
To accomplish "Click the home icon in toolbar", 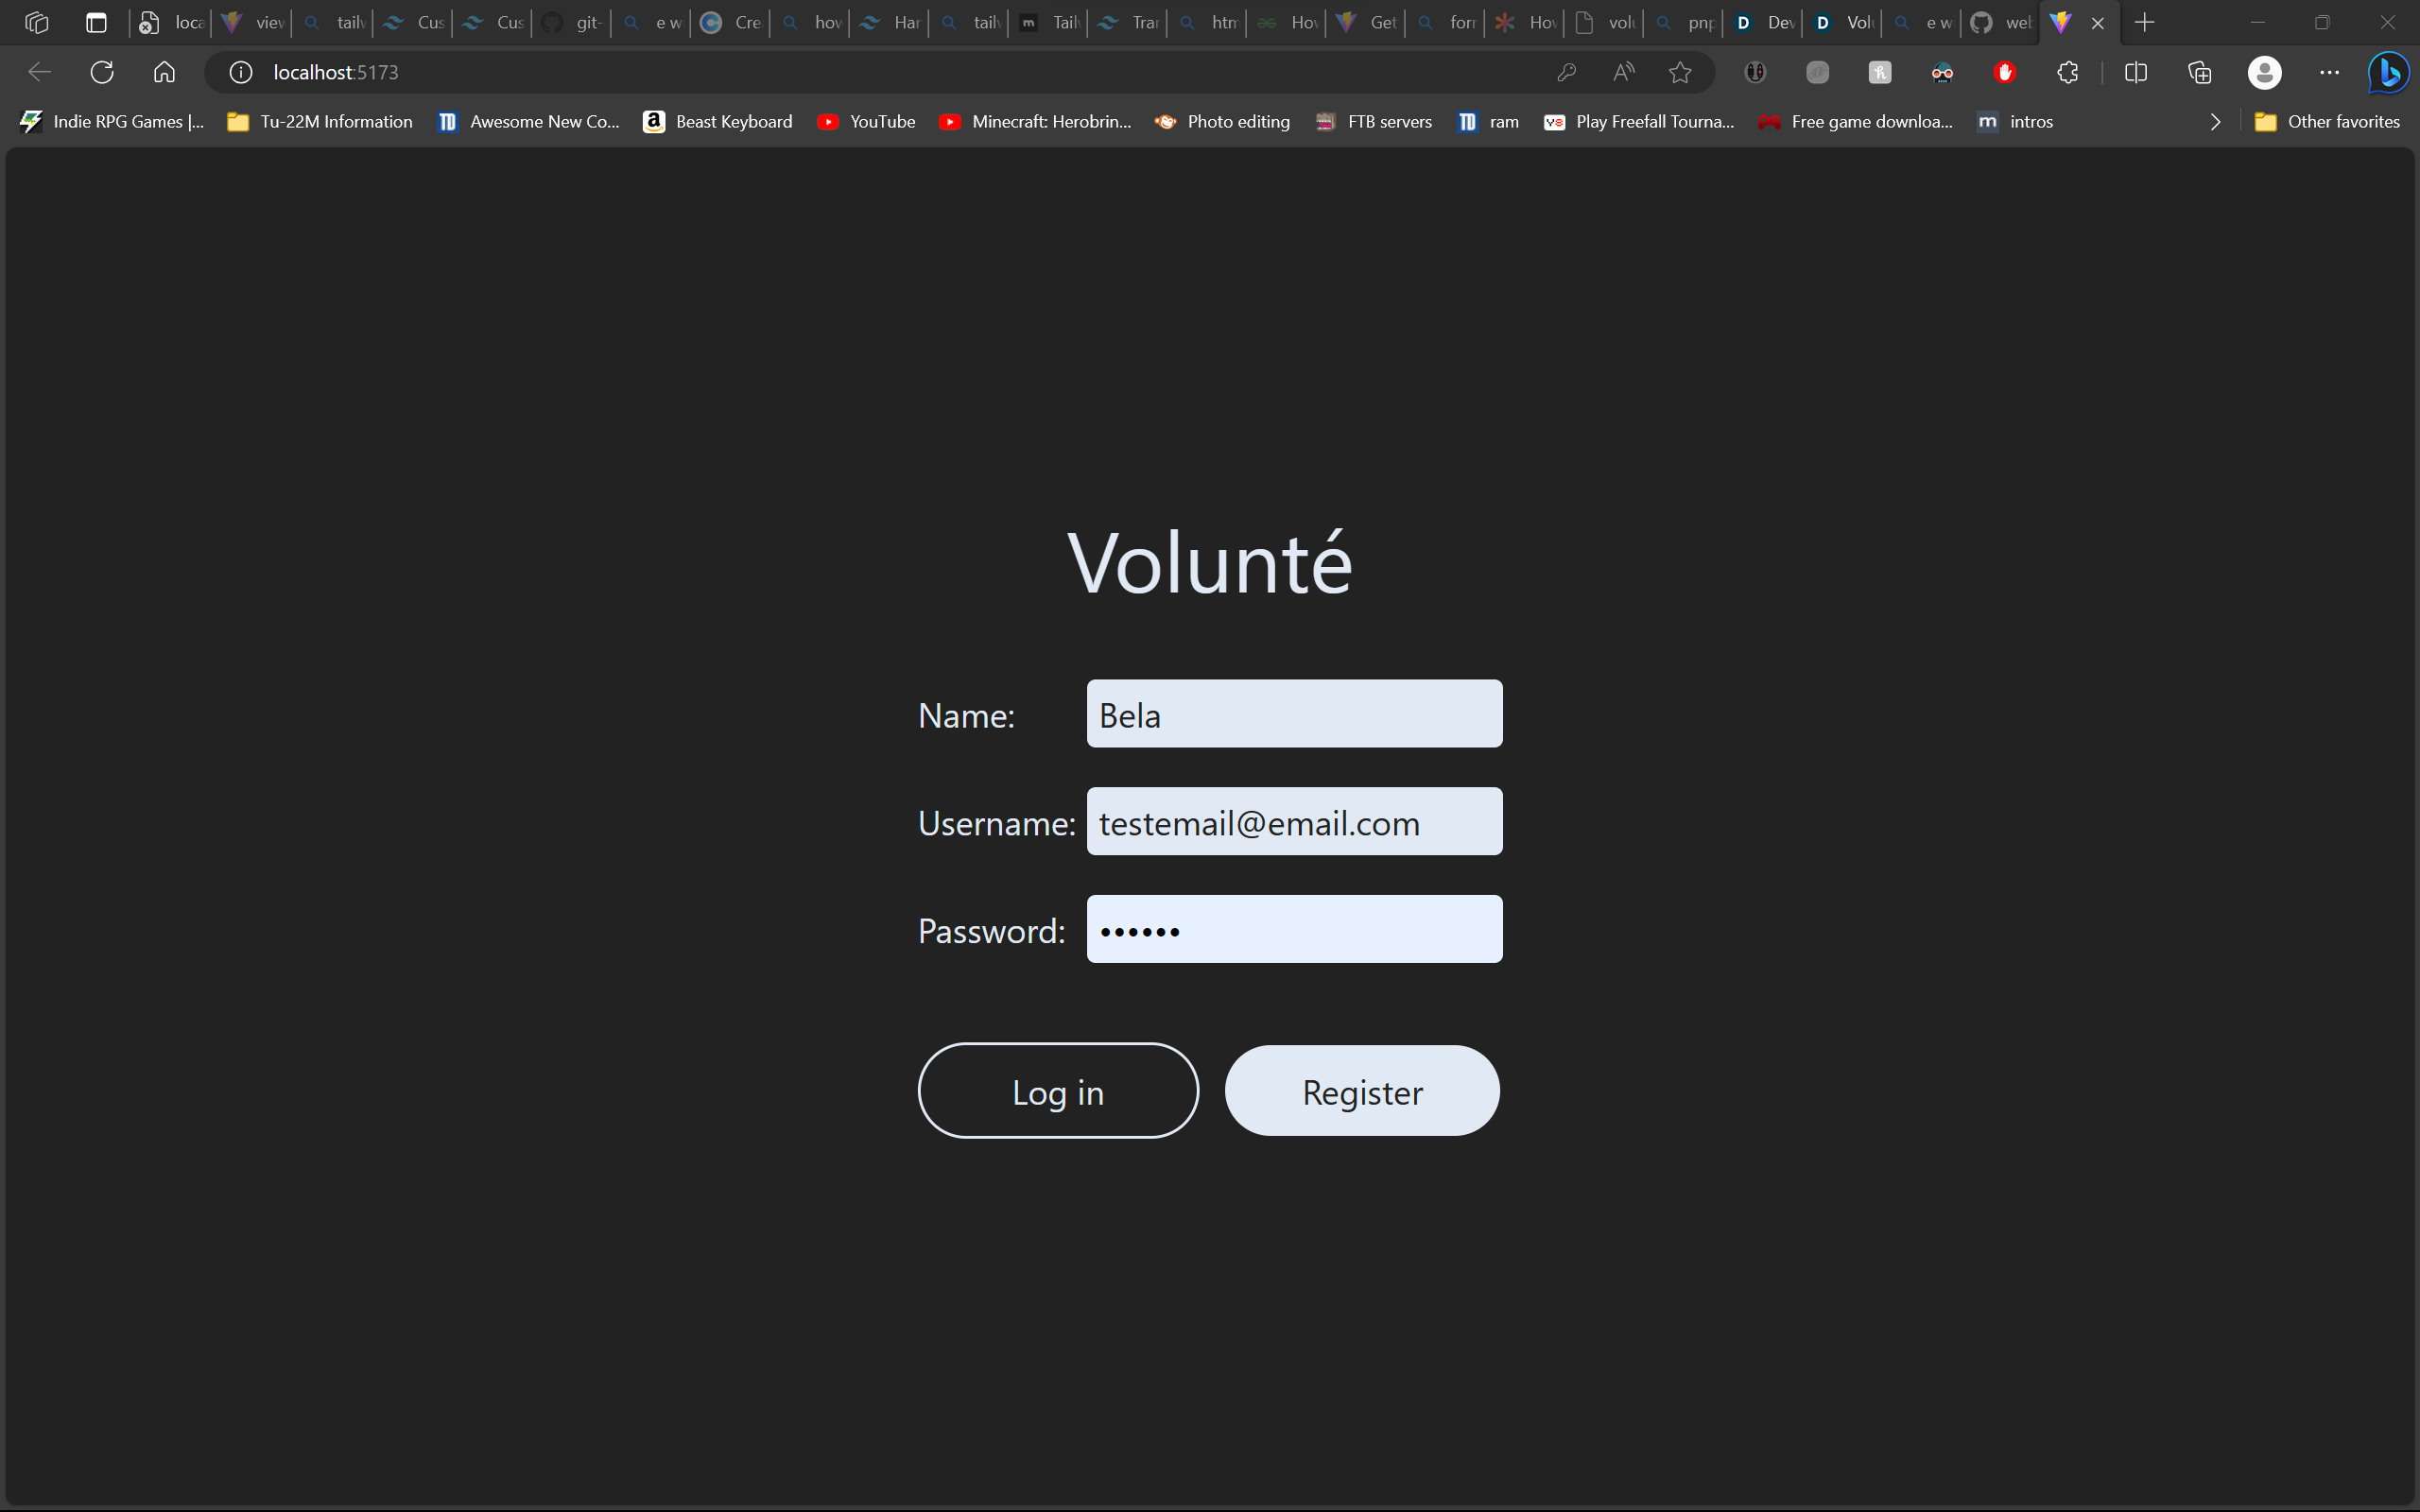I will [x=164, y=72].
